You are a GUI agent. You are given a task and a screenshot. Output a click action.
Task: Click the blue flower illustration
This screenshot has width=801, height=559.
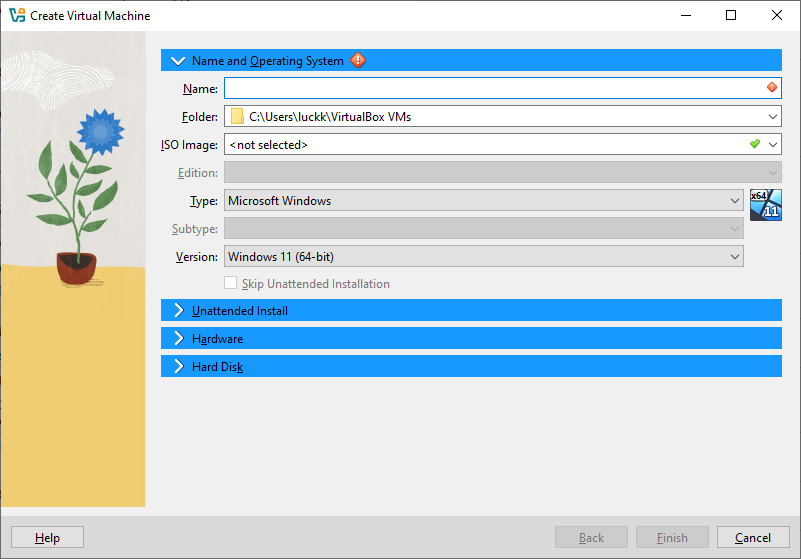[99, 128]
